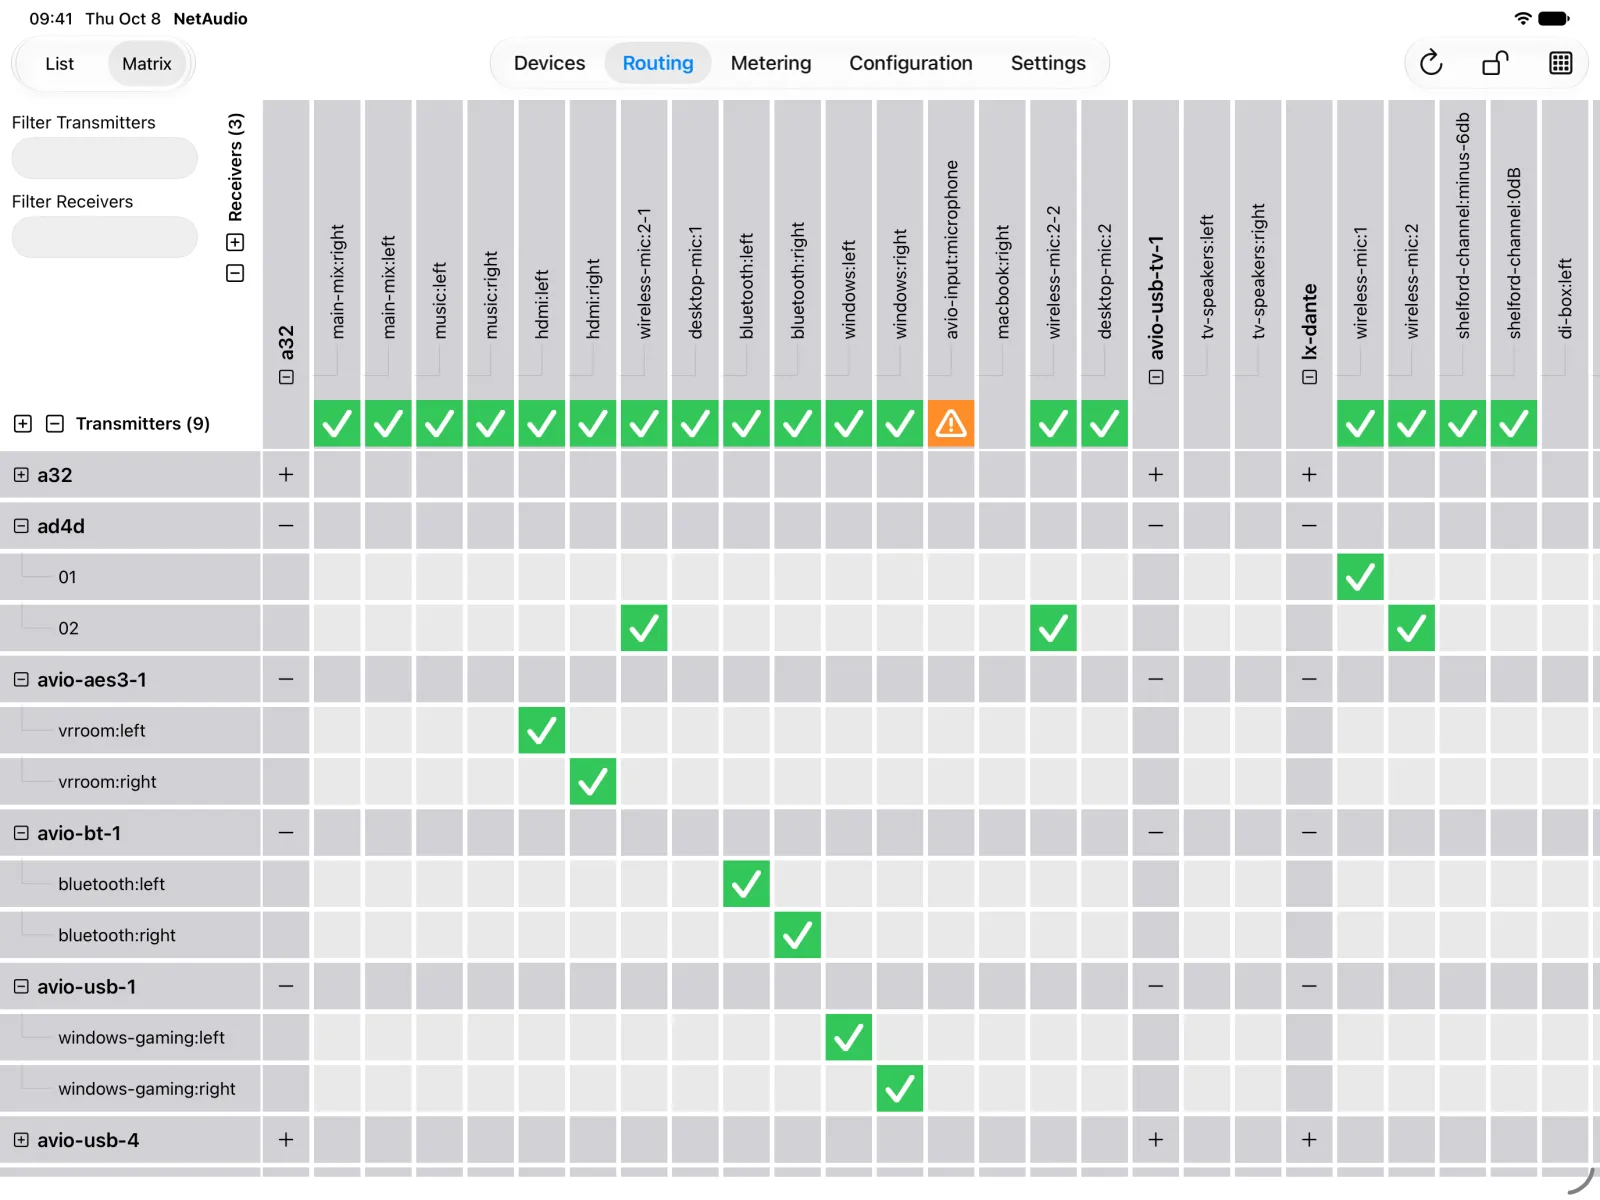Toggle vrroom:left to hdmi:left routing

[542, 731]
